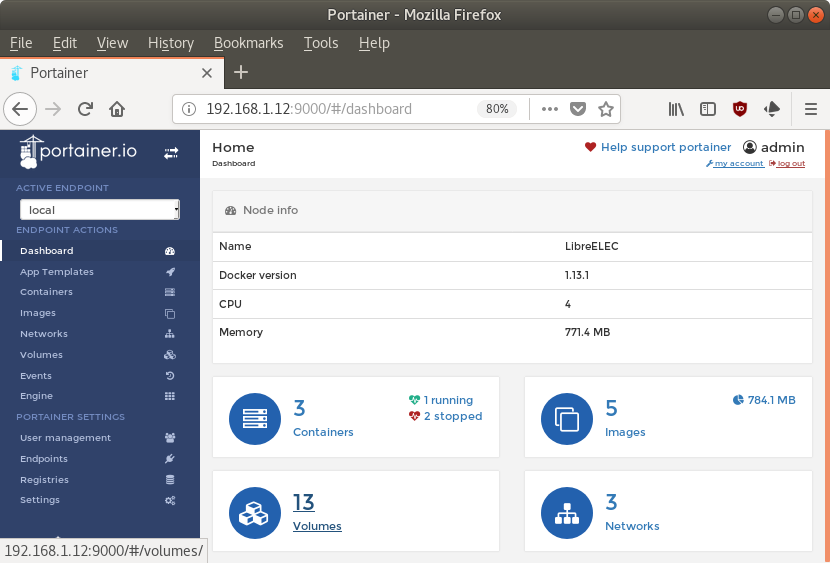
Task: Reload the page with the refresh icon
Action: click(x=85, y=109)
